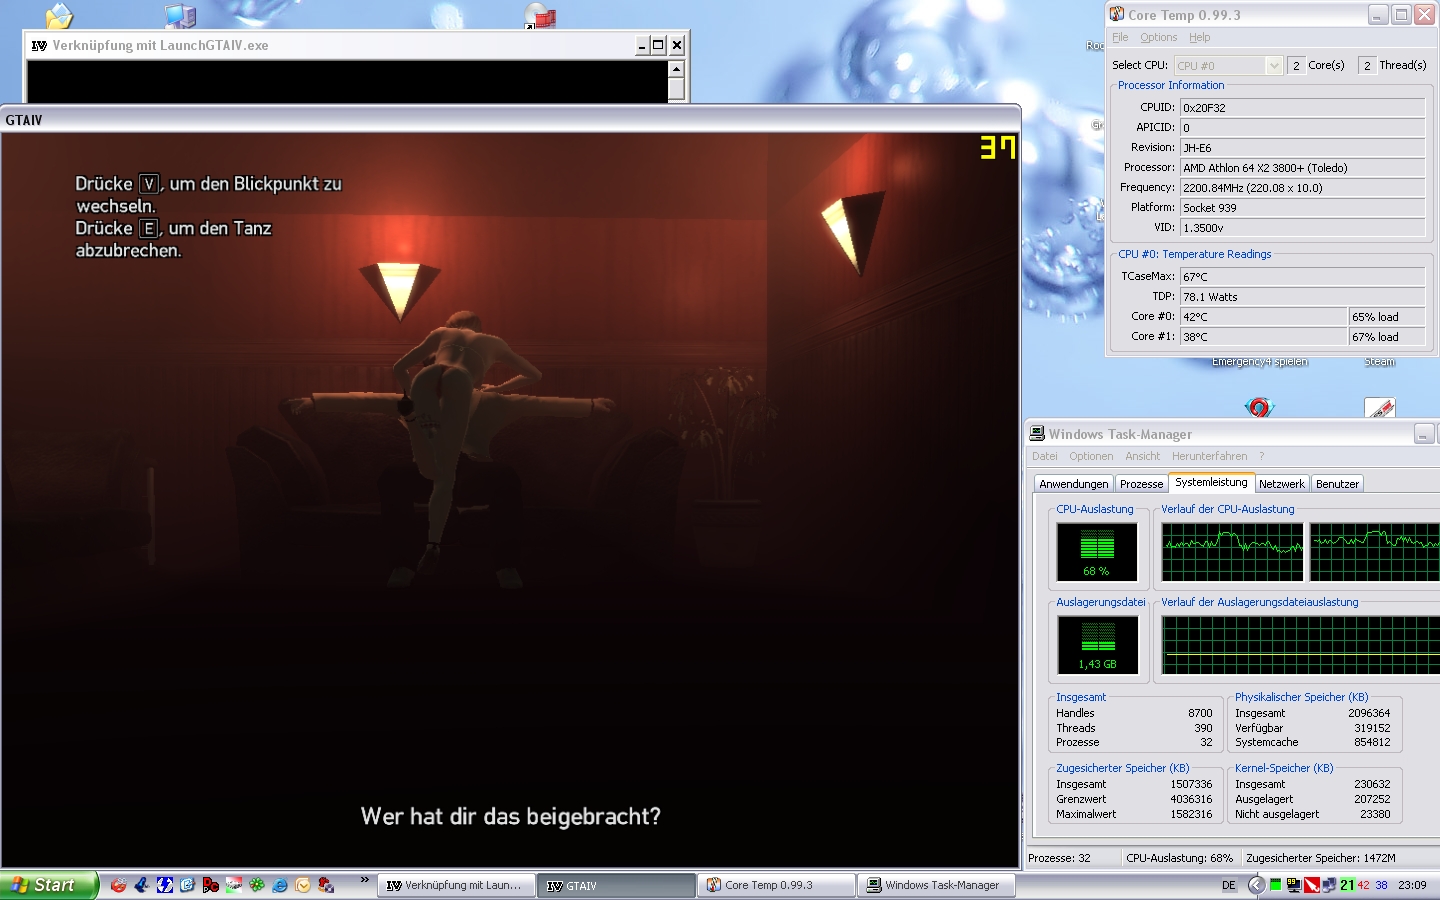Click the red arrow tray icon
Image resolution: width=1440 pixels, height=900 pixels.
click(x=1311, y=885)
